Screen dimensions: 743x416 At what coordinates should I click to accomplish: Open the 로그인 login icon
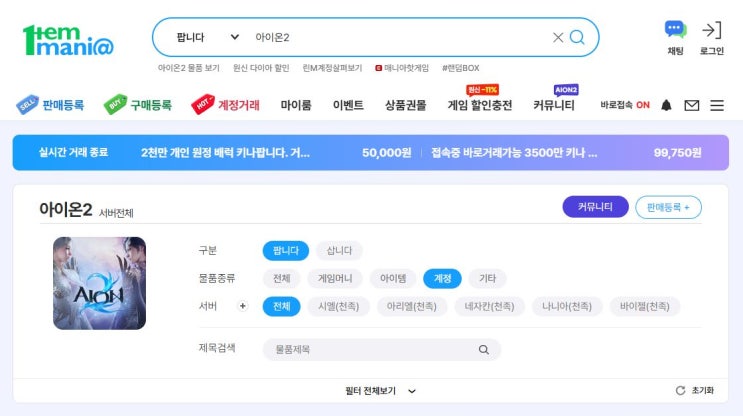(712, 38)
